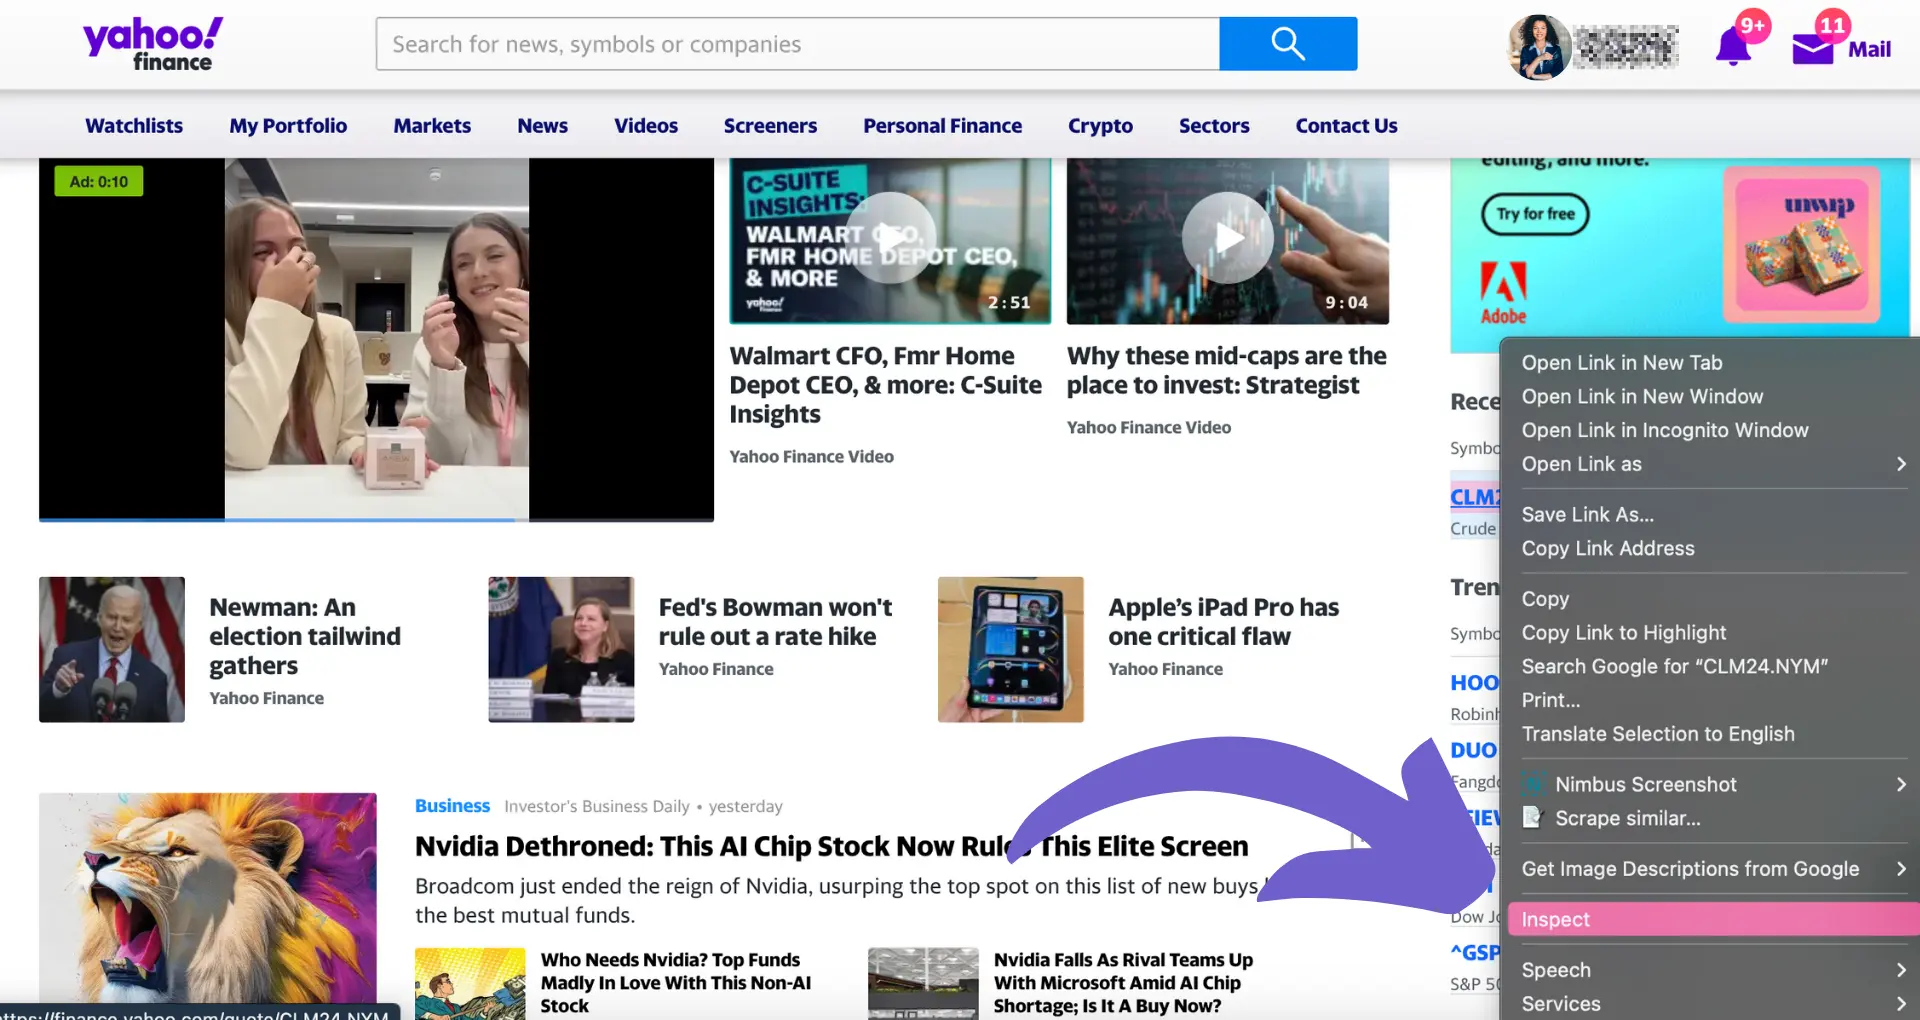Expand the Open Link as submenu arrow

coord(1901,464)
